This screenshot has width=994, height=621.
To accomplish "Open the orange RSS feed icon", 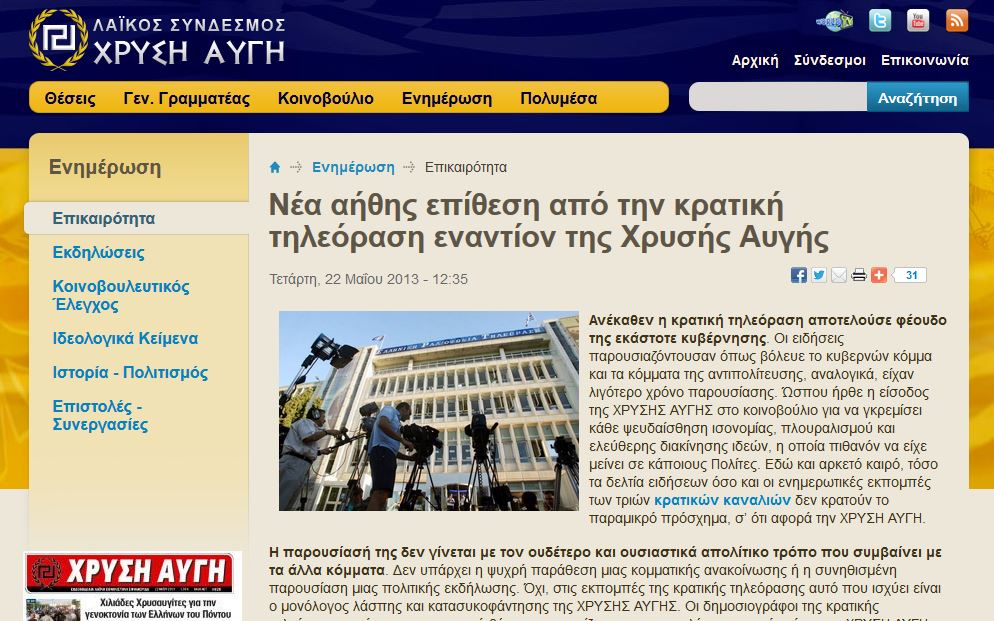I will point(957,20).
